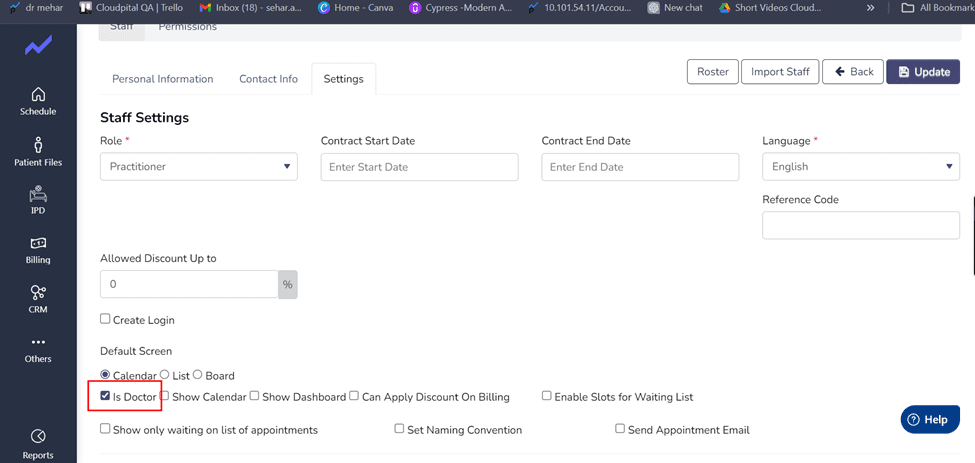Tick the Send Appointment Email checkbox
Viewport: 975px width, 463px height.
click(x=620, y=429)
